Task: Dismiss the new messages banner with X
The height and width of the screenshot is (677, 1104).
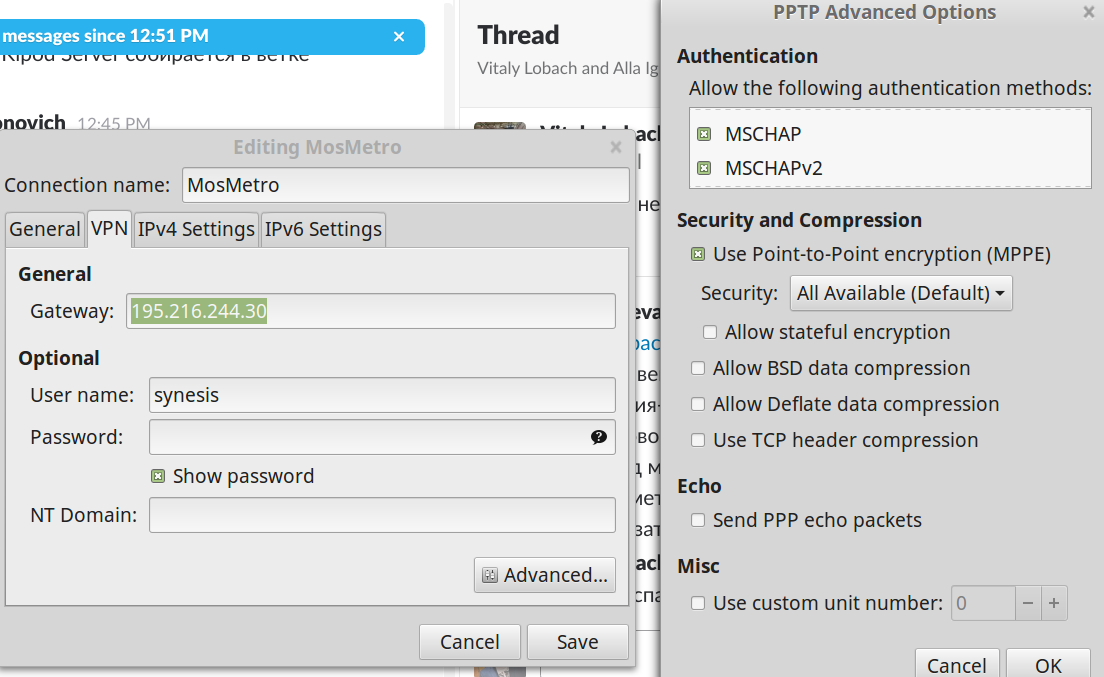Action: (x=399, y=36)
